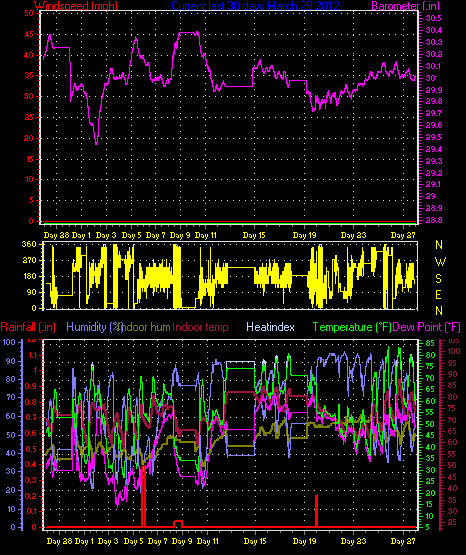Viewport: 466px width, 555px height.
Task: Select '100' on the blue humidity axis
Action: (9, 342)
